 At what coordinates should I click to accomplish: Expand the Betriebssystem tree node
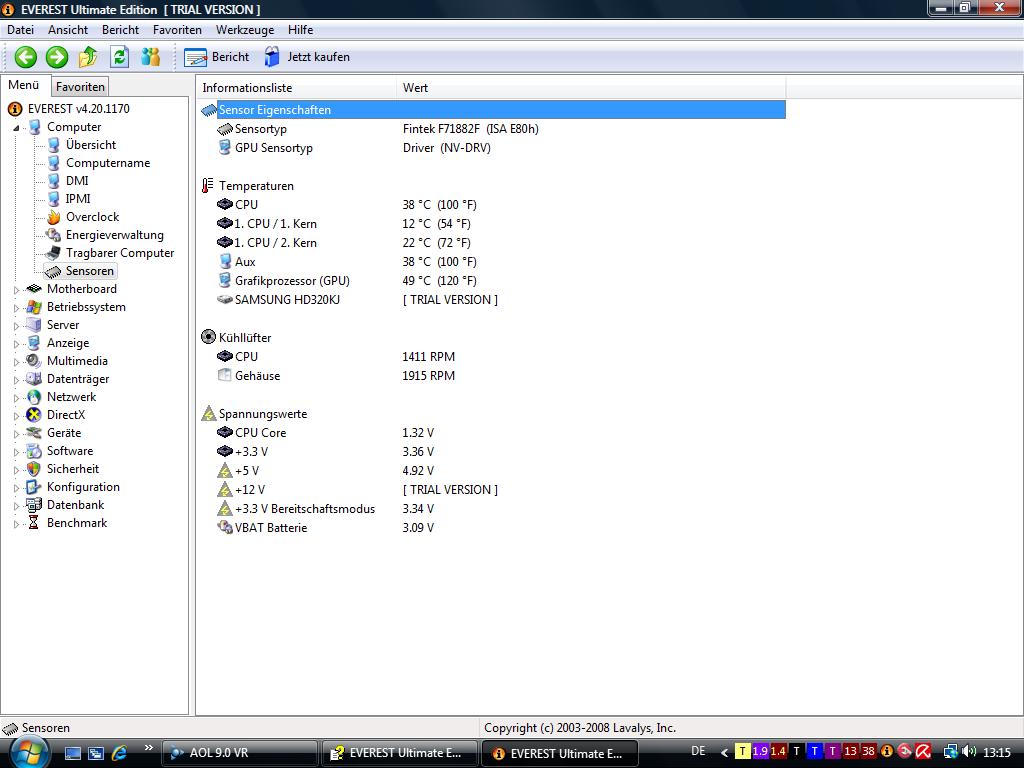click(x=17, y=308)
